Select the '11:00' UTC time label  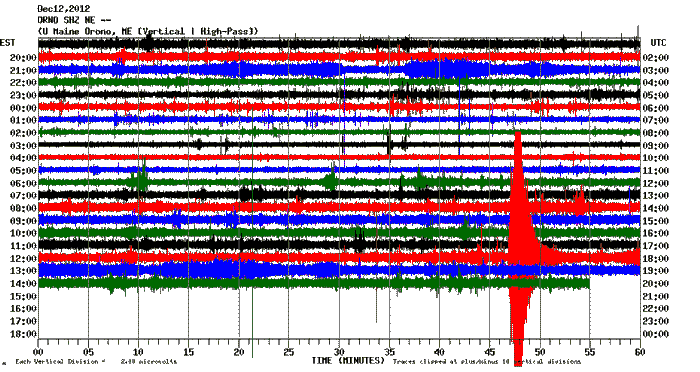[655, 171]
